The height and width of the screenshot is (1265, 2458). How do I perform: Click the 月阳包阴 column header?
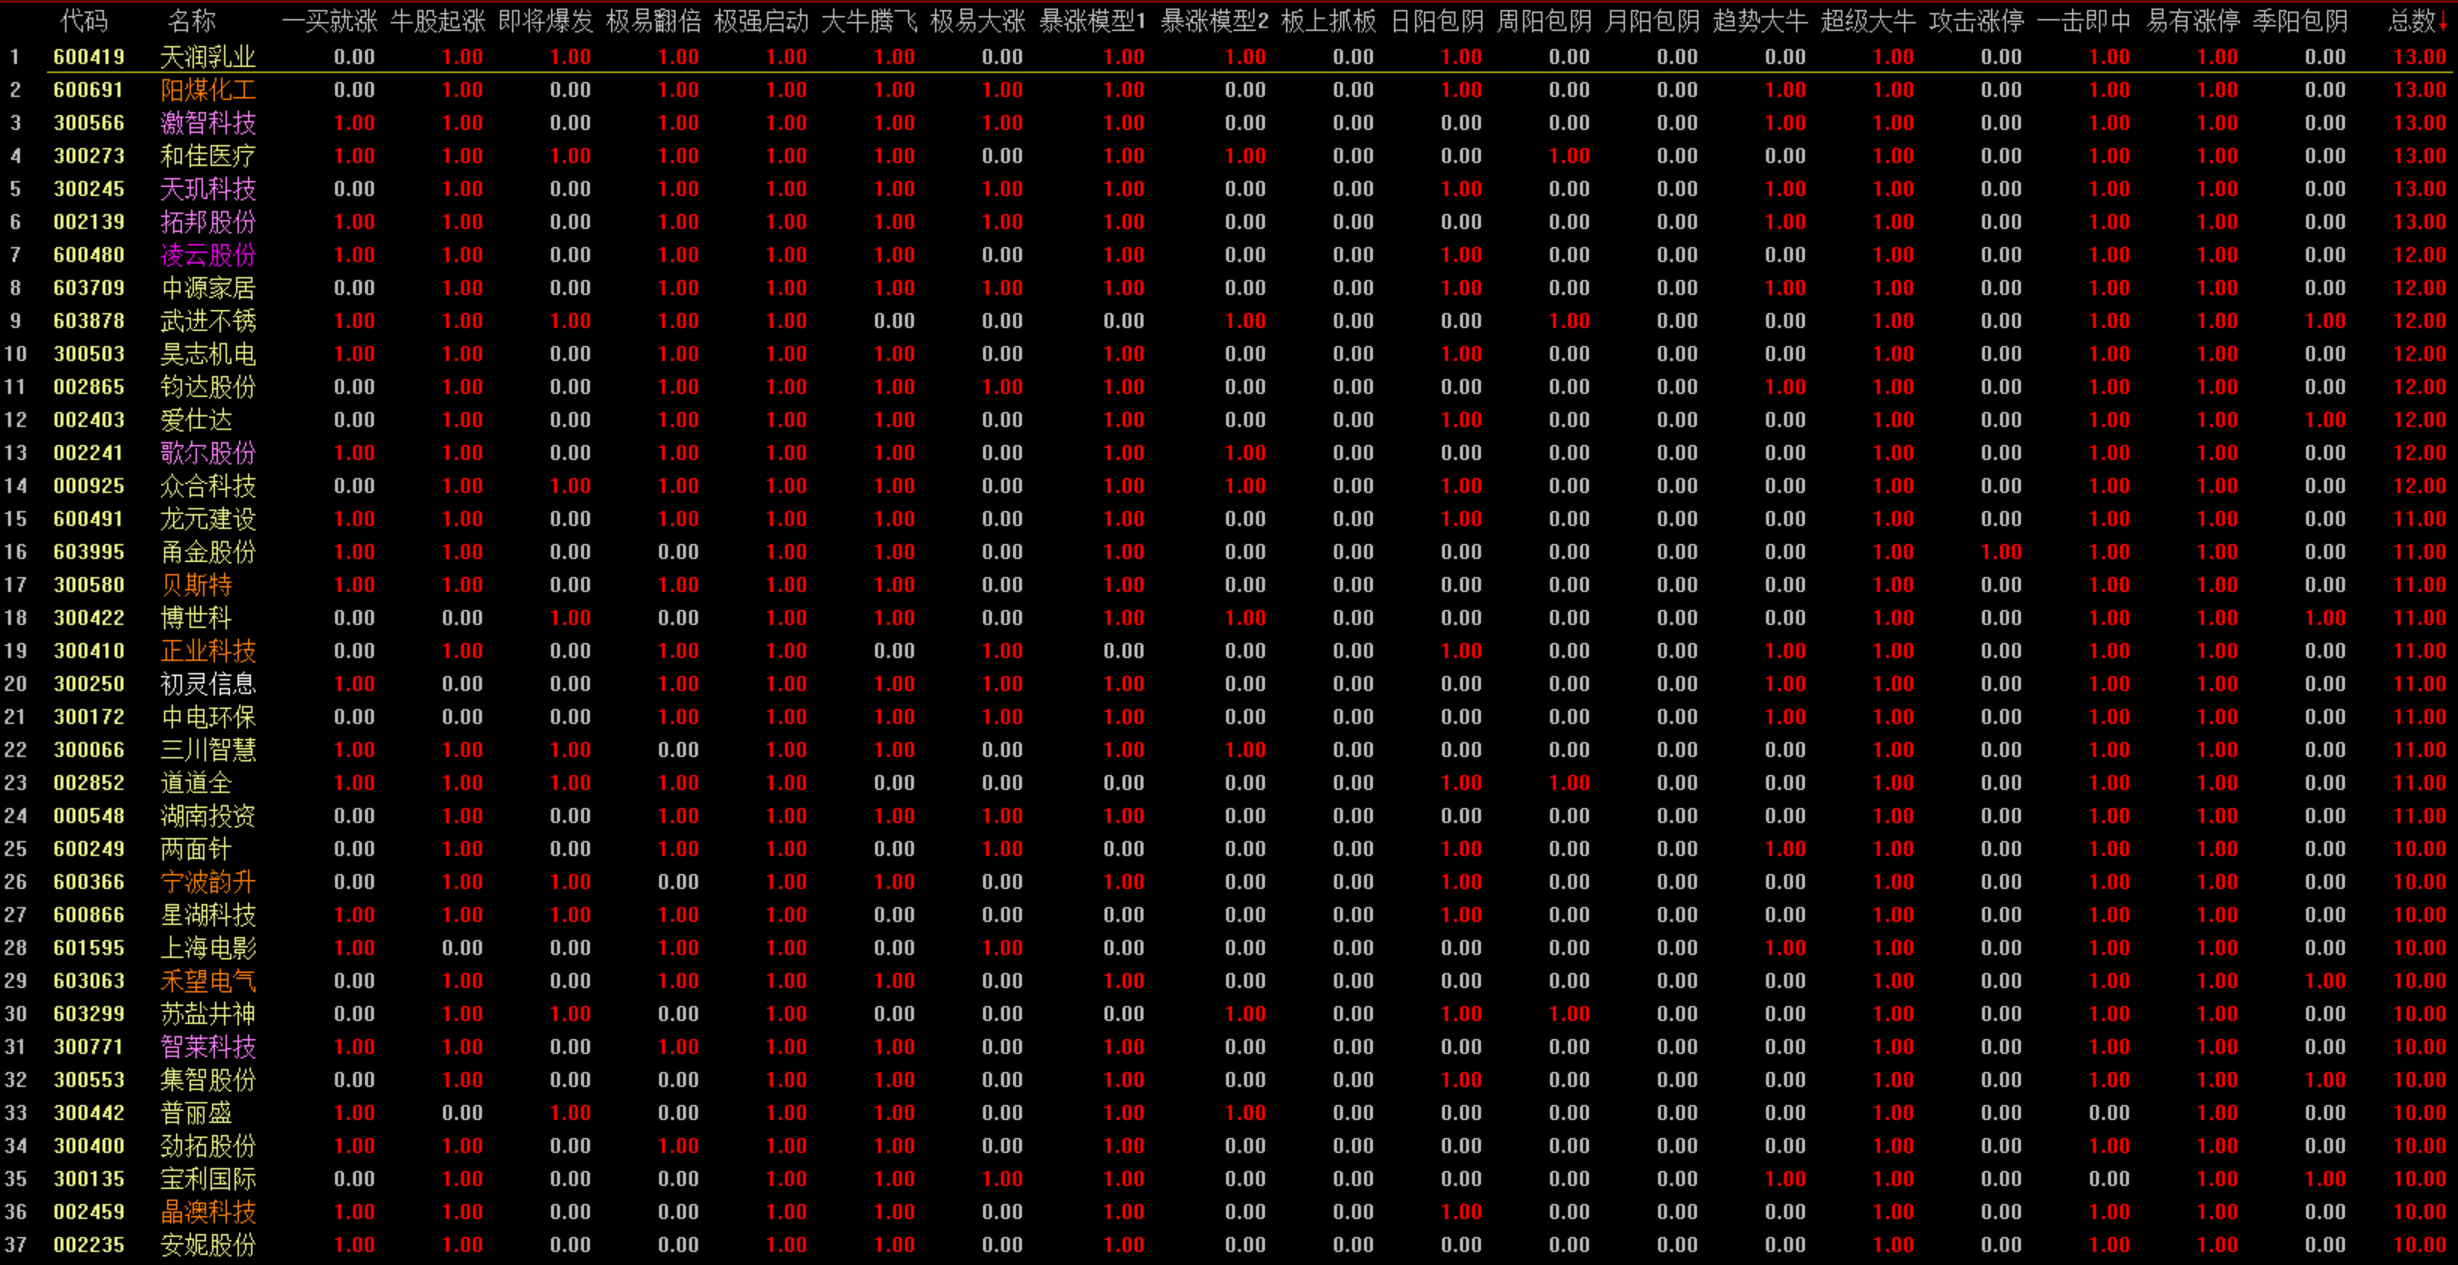click(1652, 21)
